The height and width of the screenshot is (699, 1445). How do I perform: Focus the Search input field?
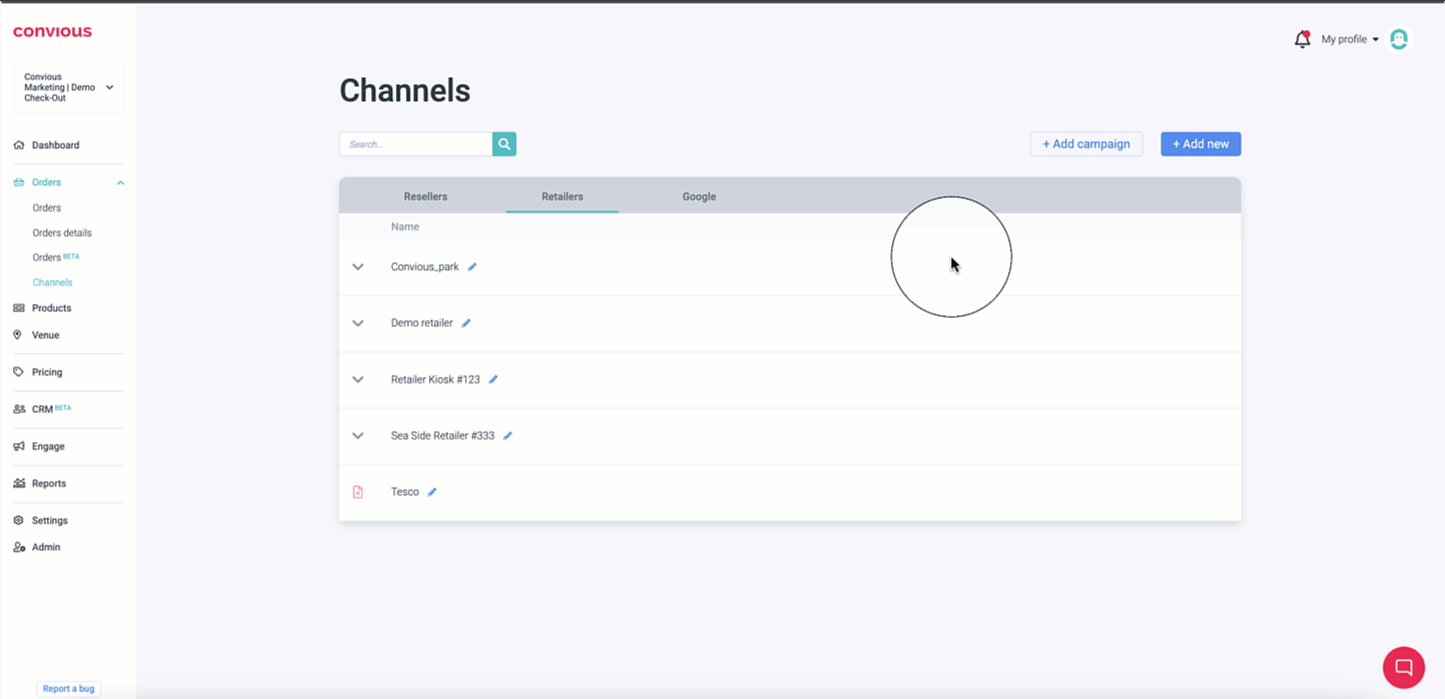(415, 144)
